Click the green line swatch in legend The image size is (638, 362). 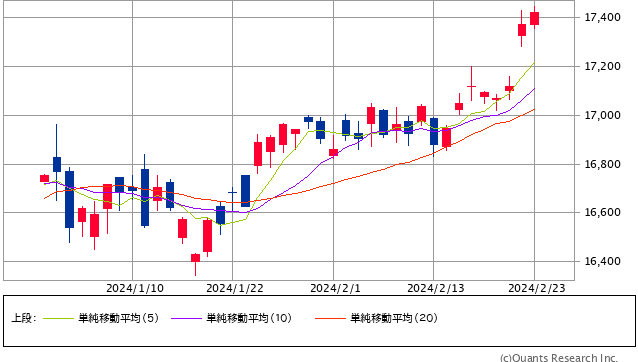click(x=59, y=318)
